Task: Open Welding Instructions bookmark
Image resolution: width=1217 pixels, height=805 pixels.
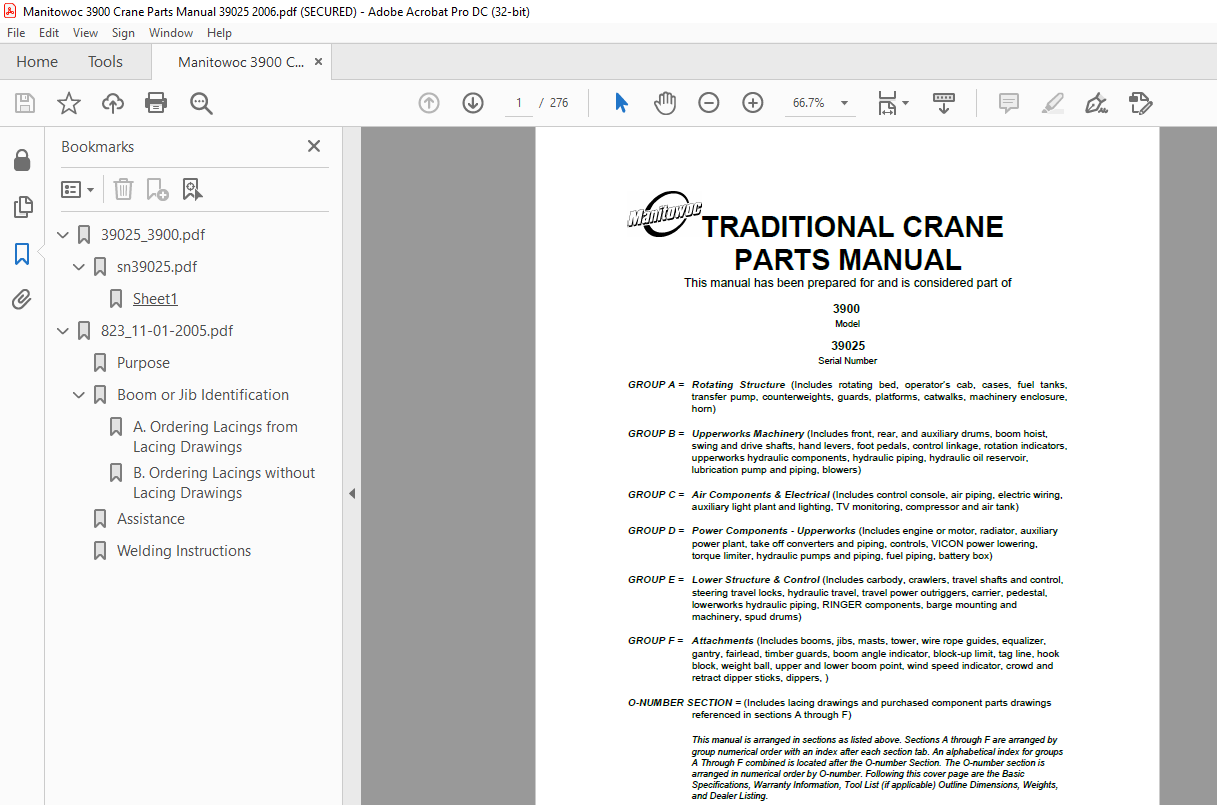Action: (x=184, y=551)
